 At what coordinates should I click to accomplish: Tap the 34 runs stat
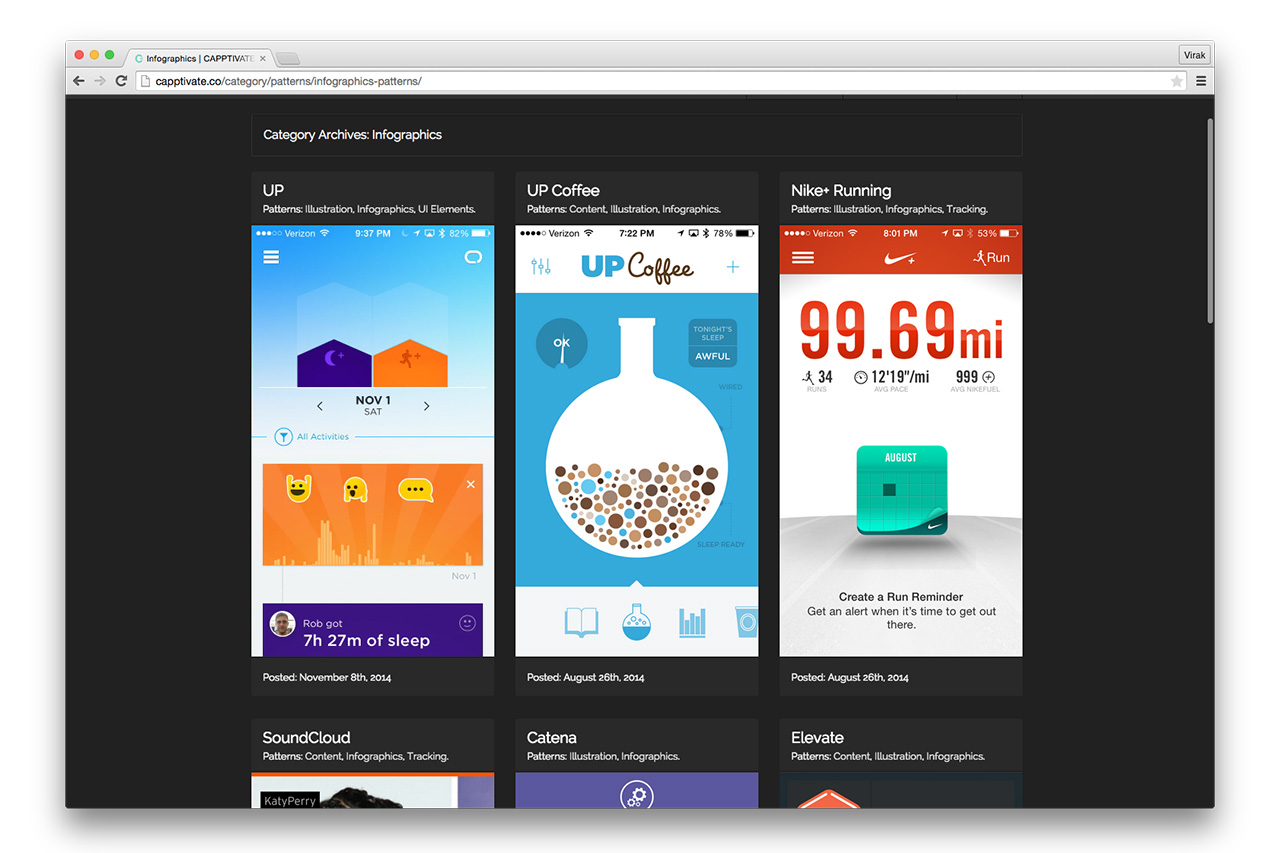(817, 380)
